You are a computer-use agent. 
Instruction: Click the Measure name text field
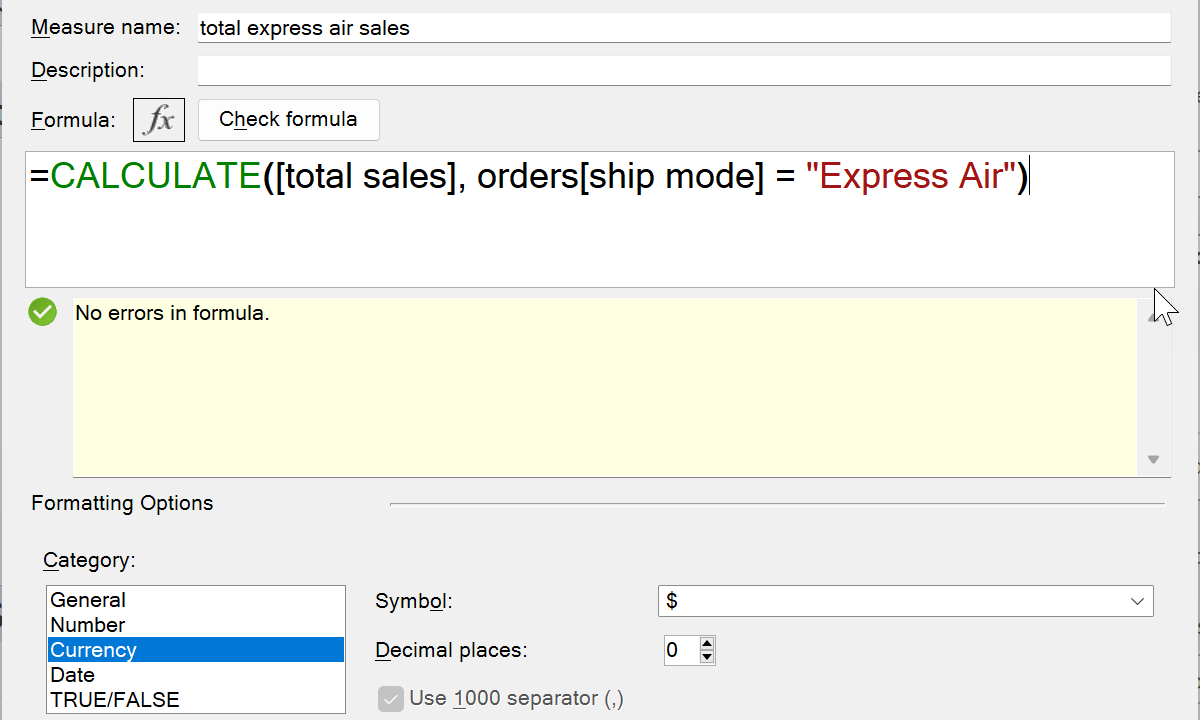pyautogui.click(x=683, y=28)
